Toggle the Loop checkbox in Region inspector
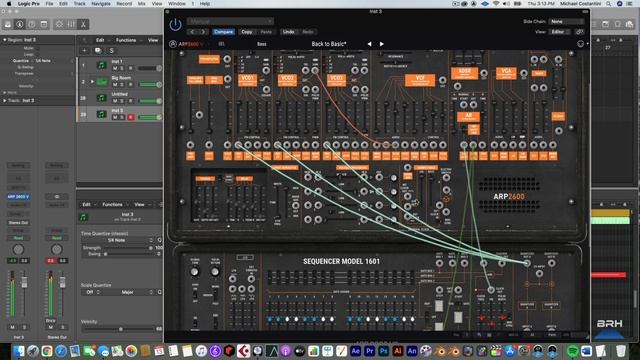The width and height of the screenshot is (640, 360). click(38, 54)
